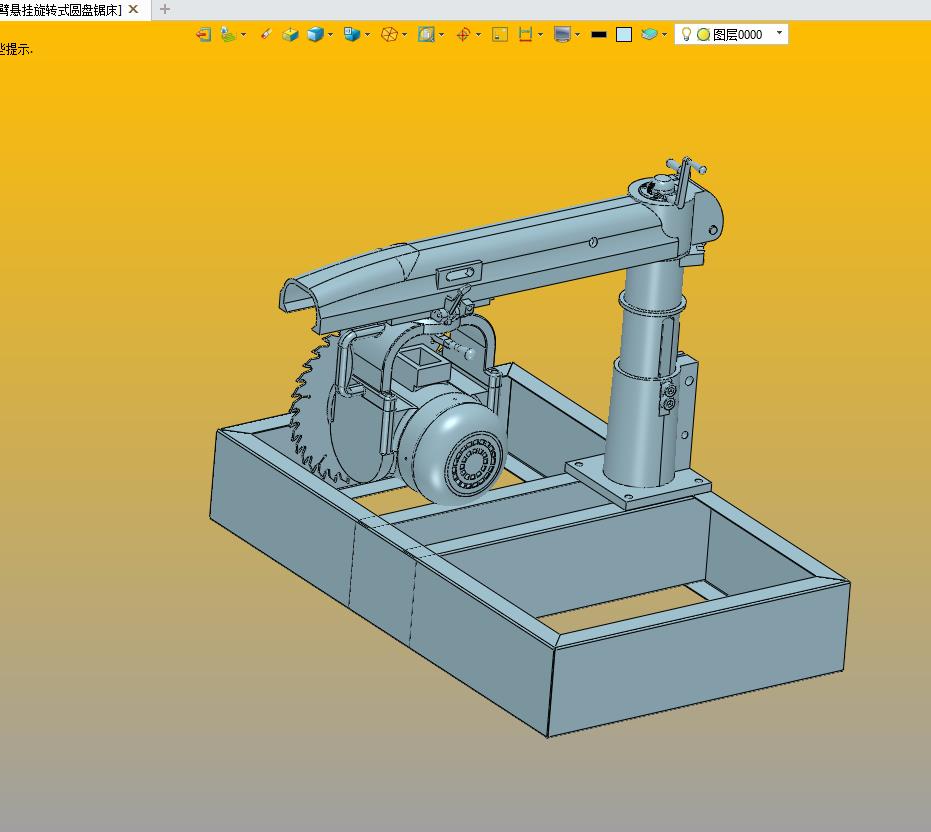Image resolution: width=931 pixels, height=832 pixels.
Task: Expand the monitor display dropdown arrow
Action: click(x=577, y=34)
